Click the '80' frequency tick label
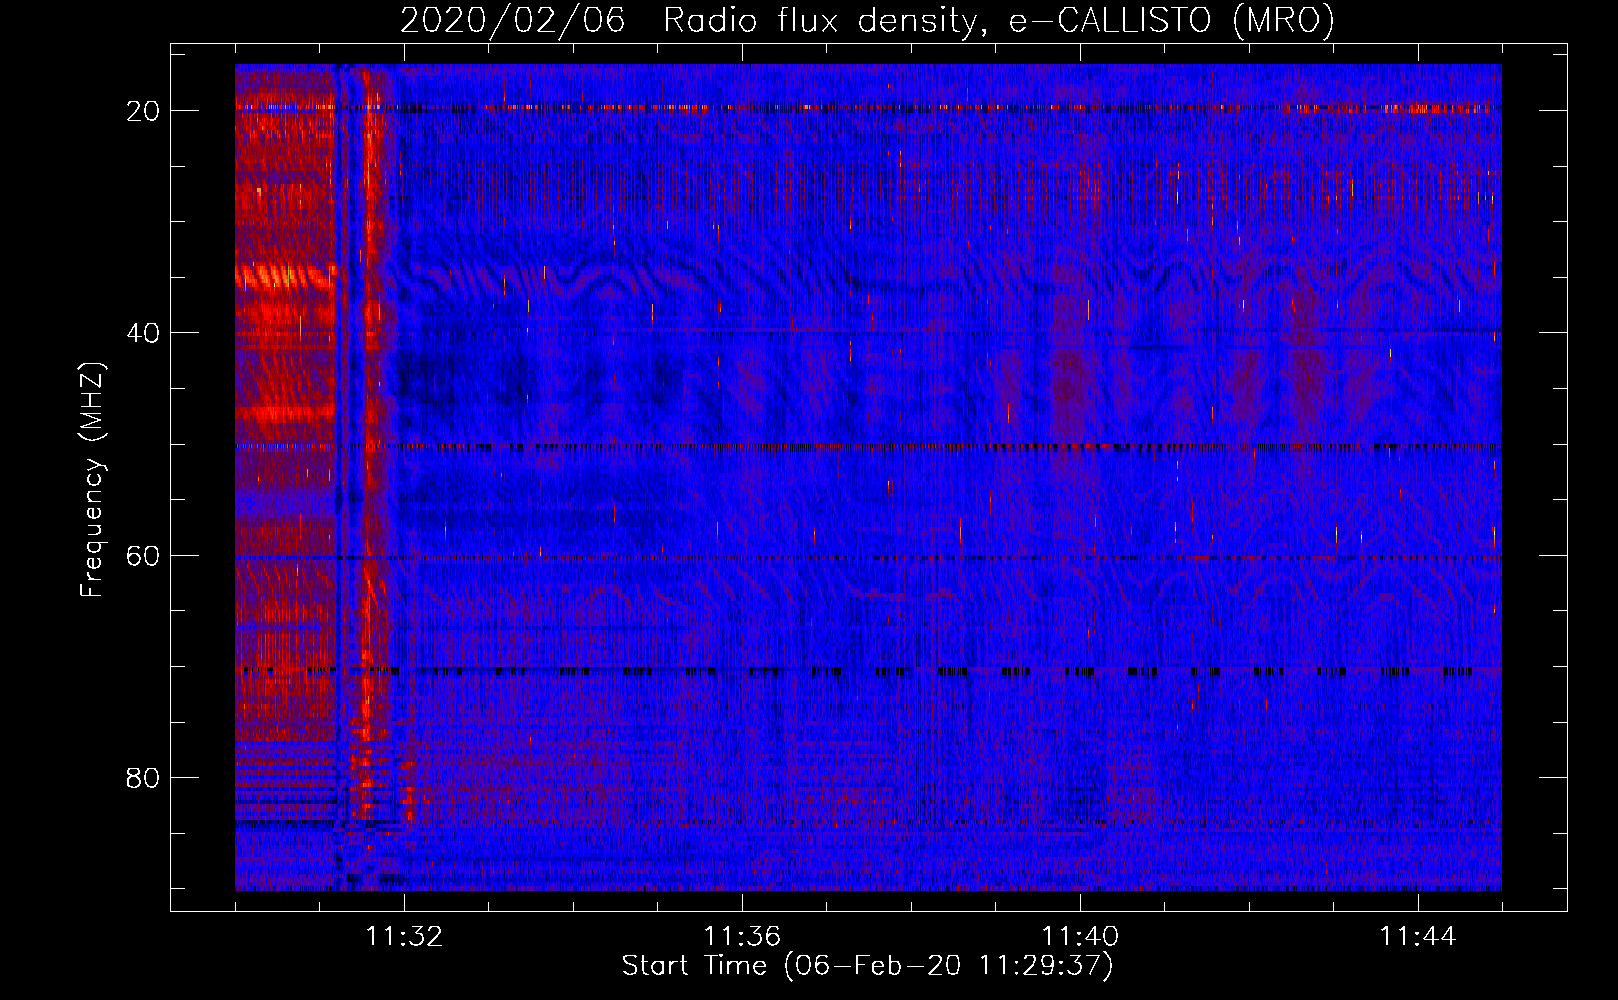The width and height of the screenshot is (1618, 1000). coord(143,778)
